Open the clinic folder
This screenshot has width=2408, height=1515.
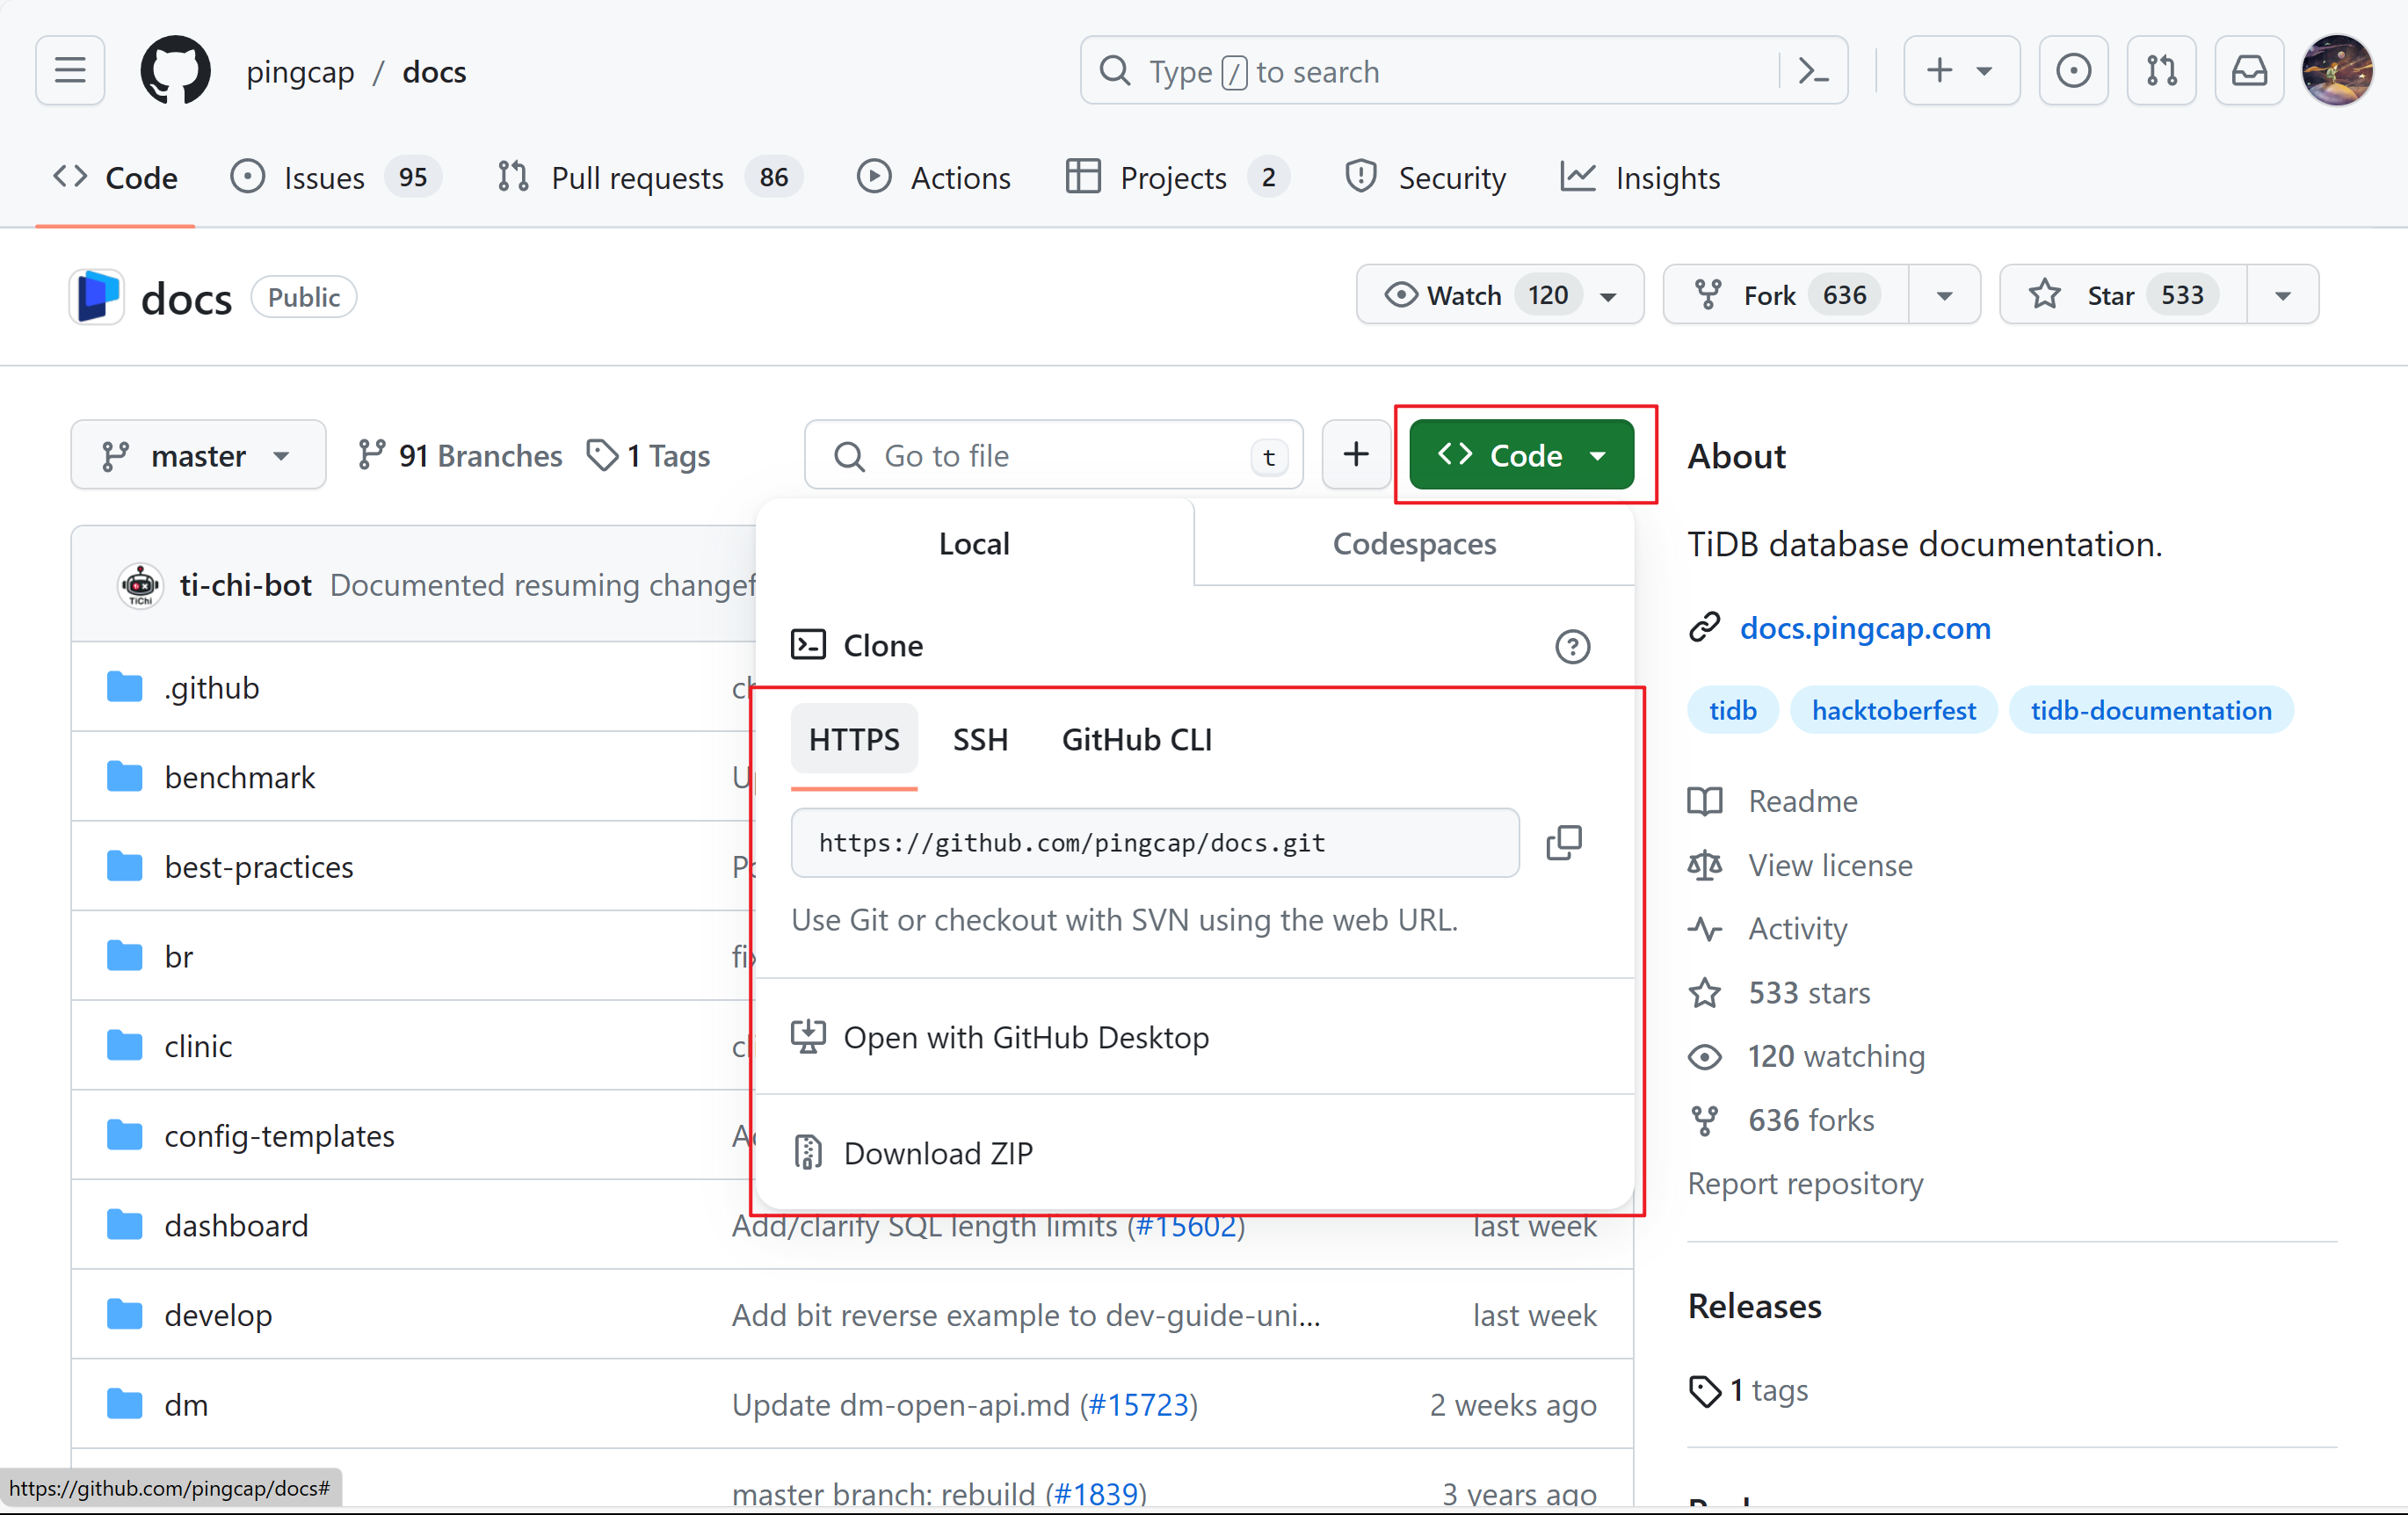click(198, 1046)
